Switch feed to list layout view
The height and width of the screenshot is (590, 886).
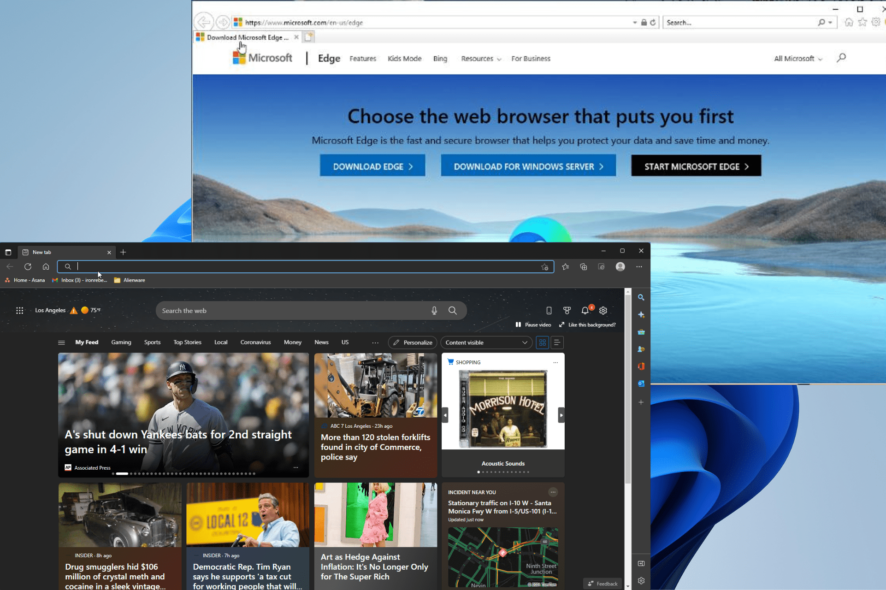coord(557,342)
